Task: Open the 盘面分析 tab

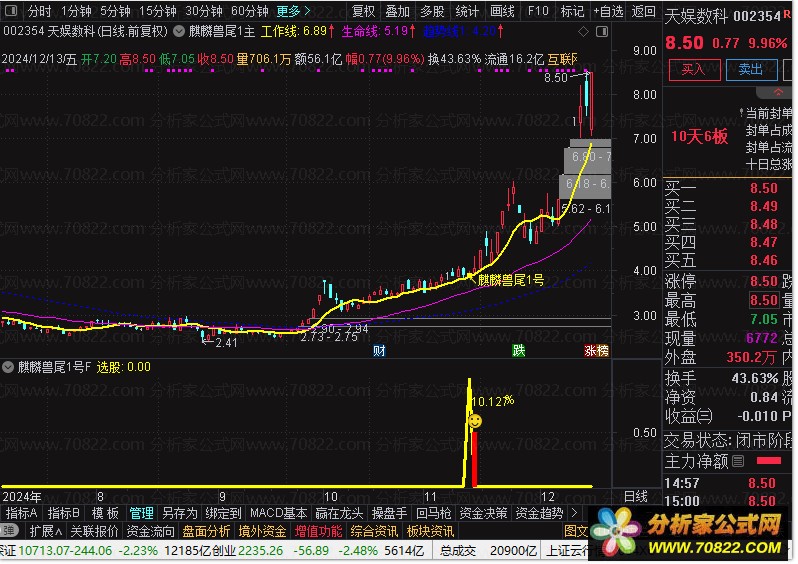Action: 206,531
